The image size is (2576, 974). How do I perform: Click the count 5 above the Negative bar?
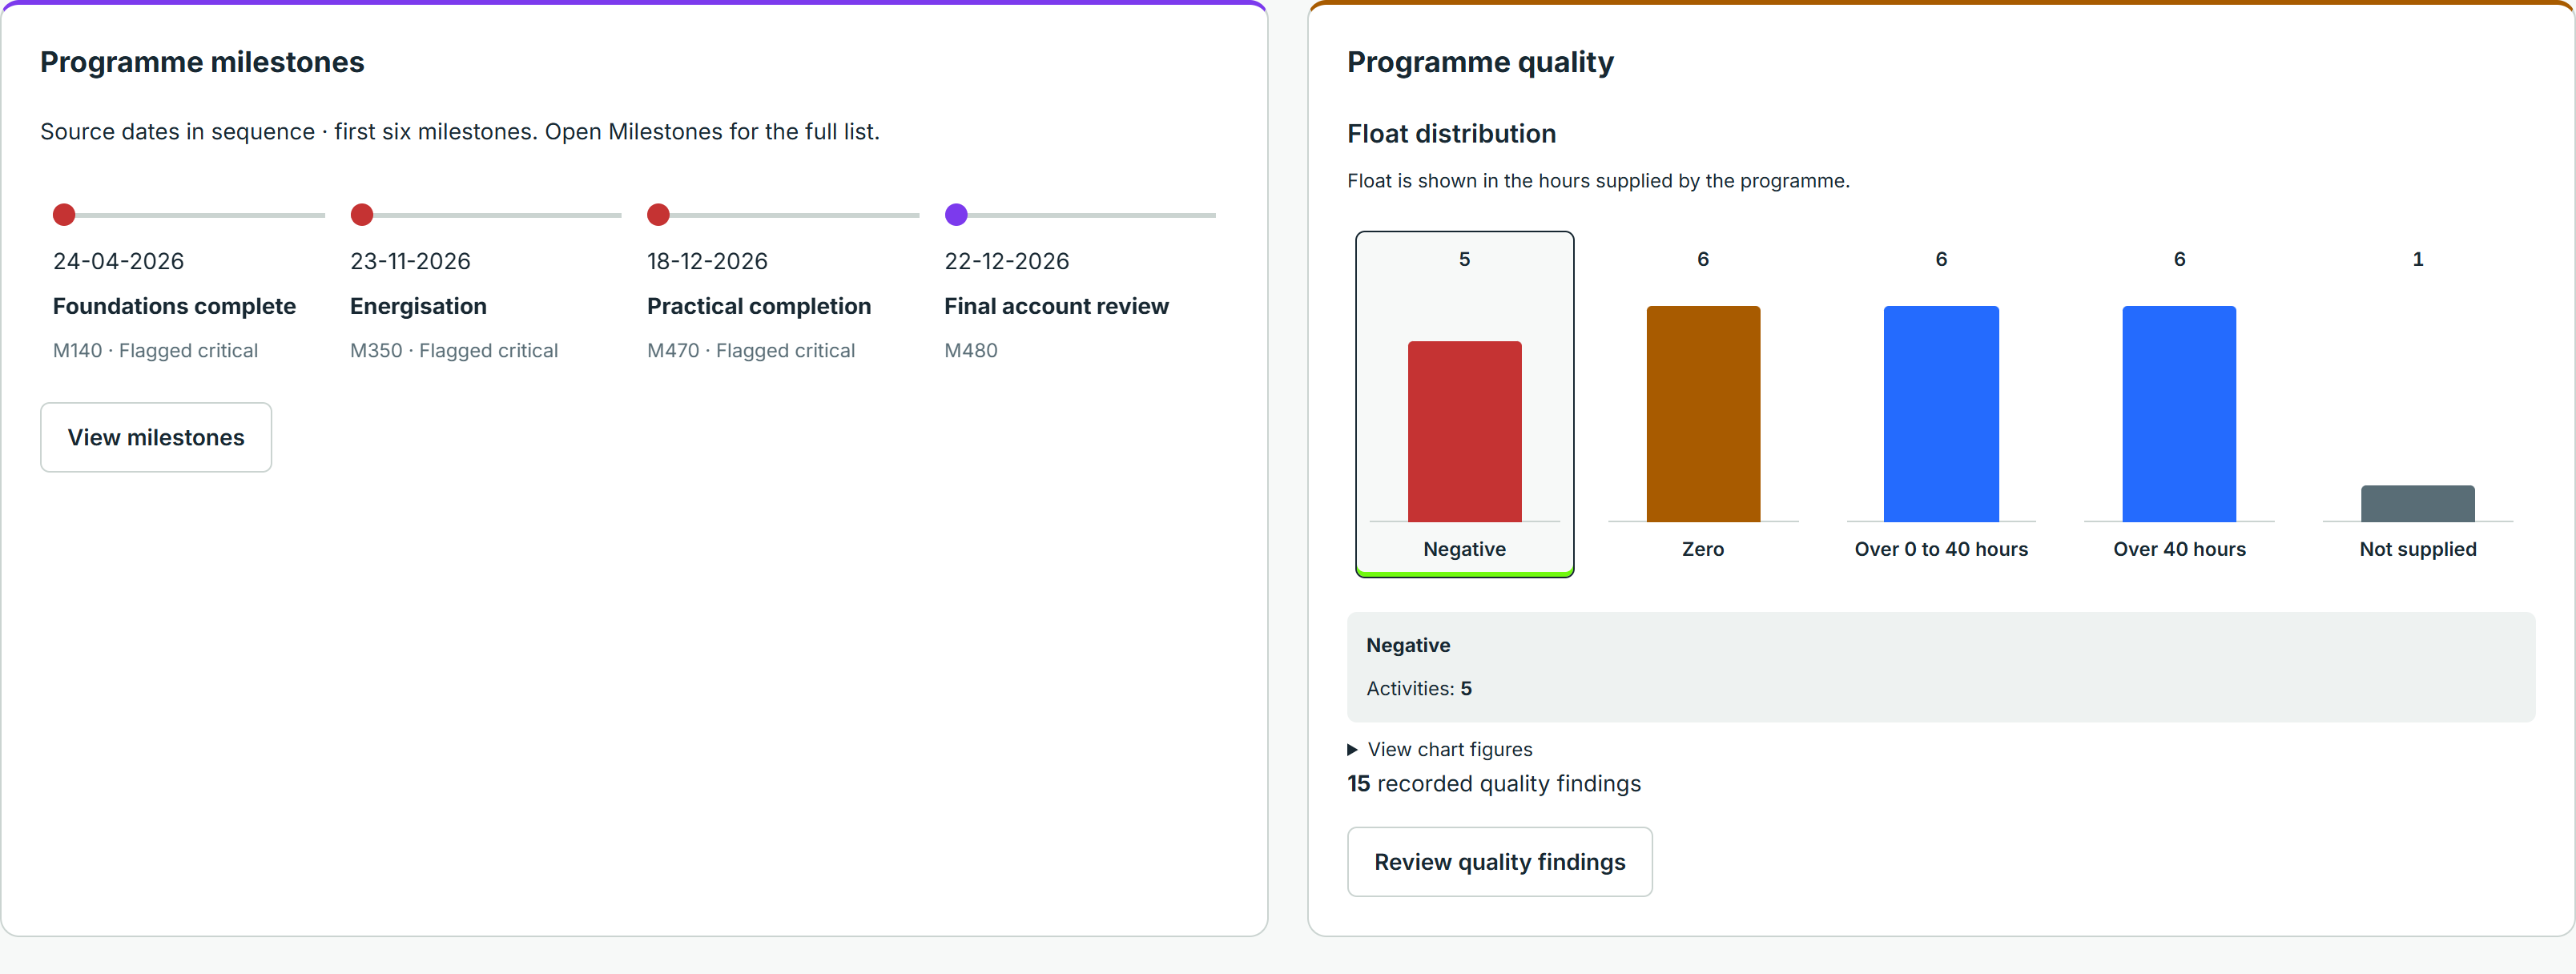[x=1464, y=259]
